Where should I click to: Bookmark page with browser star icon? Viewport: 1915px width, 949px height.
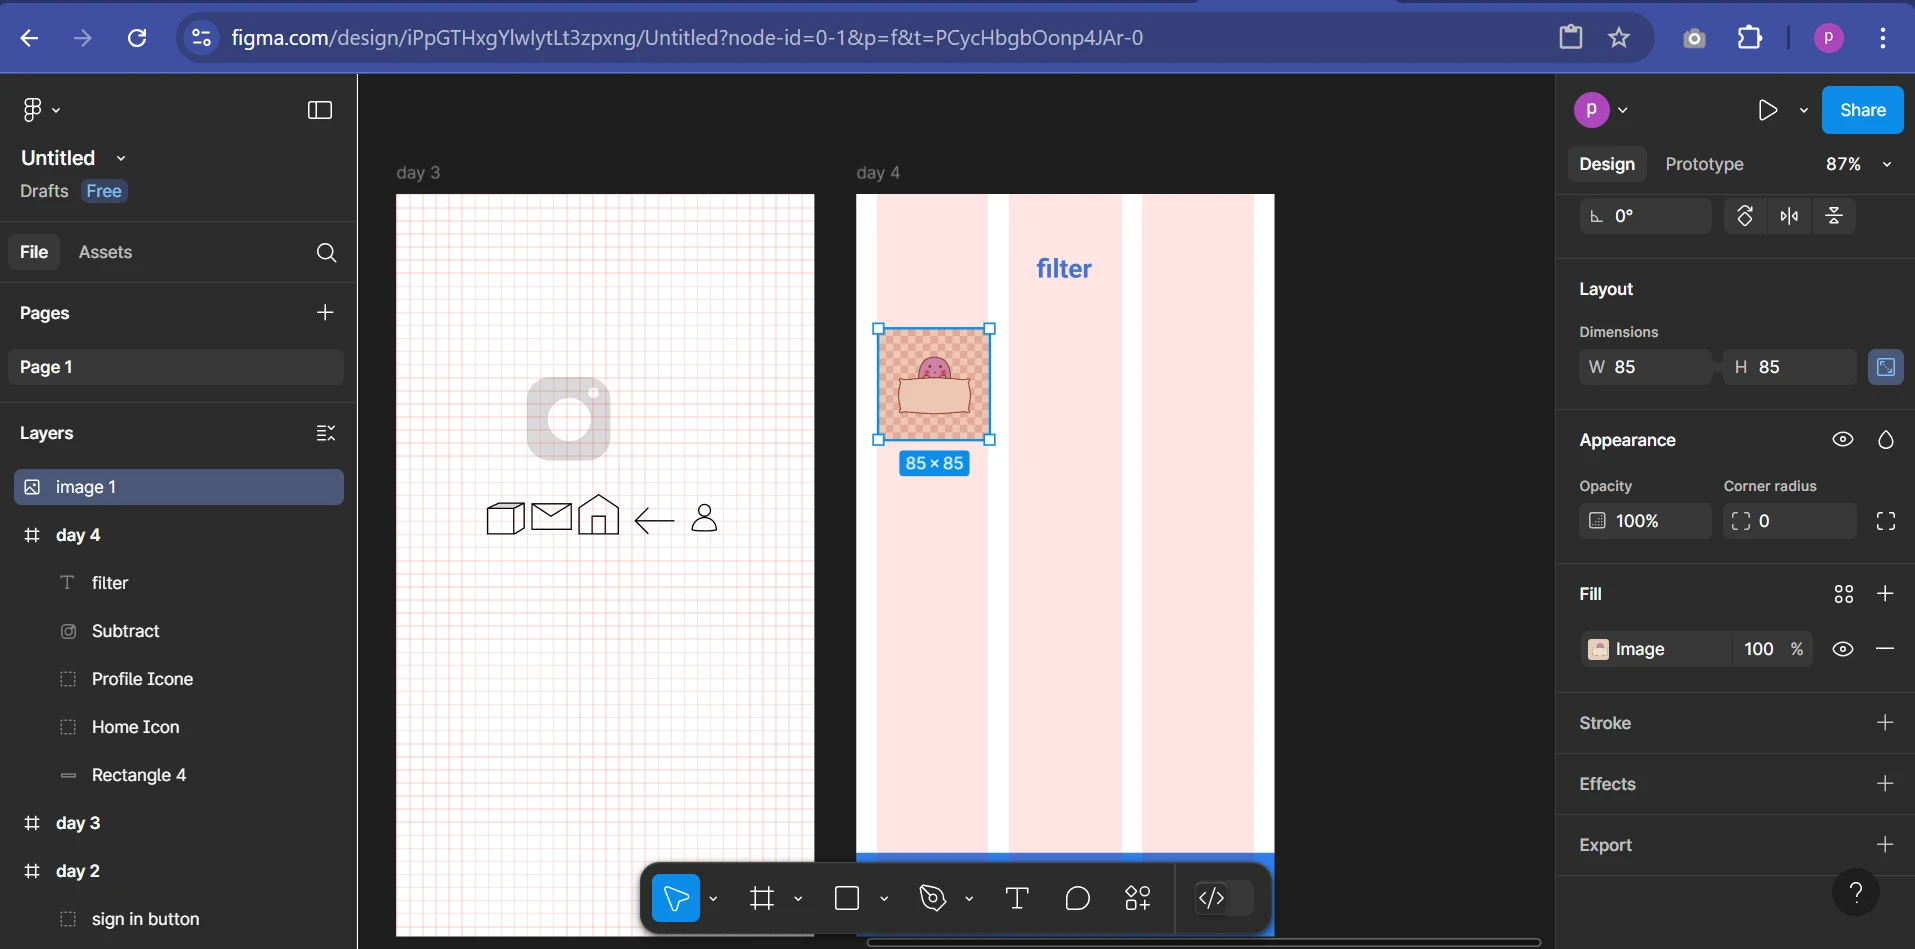click(x=1619, y=38)
